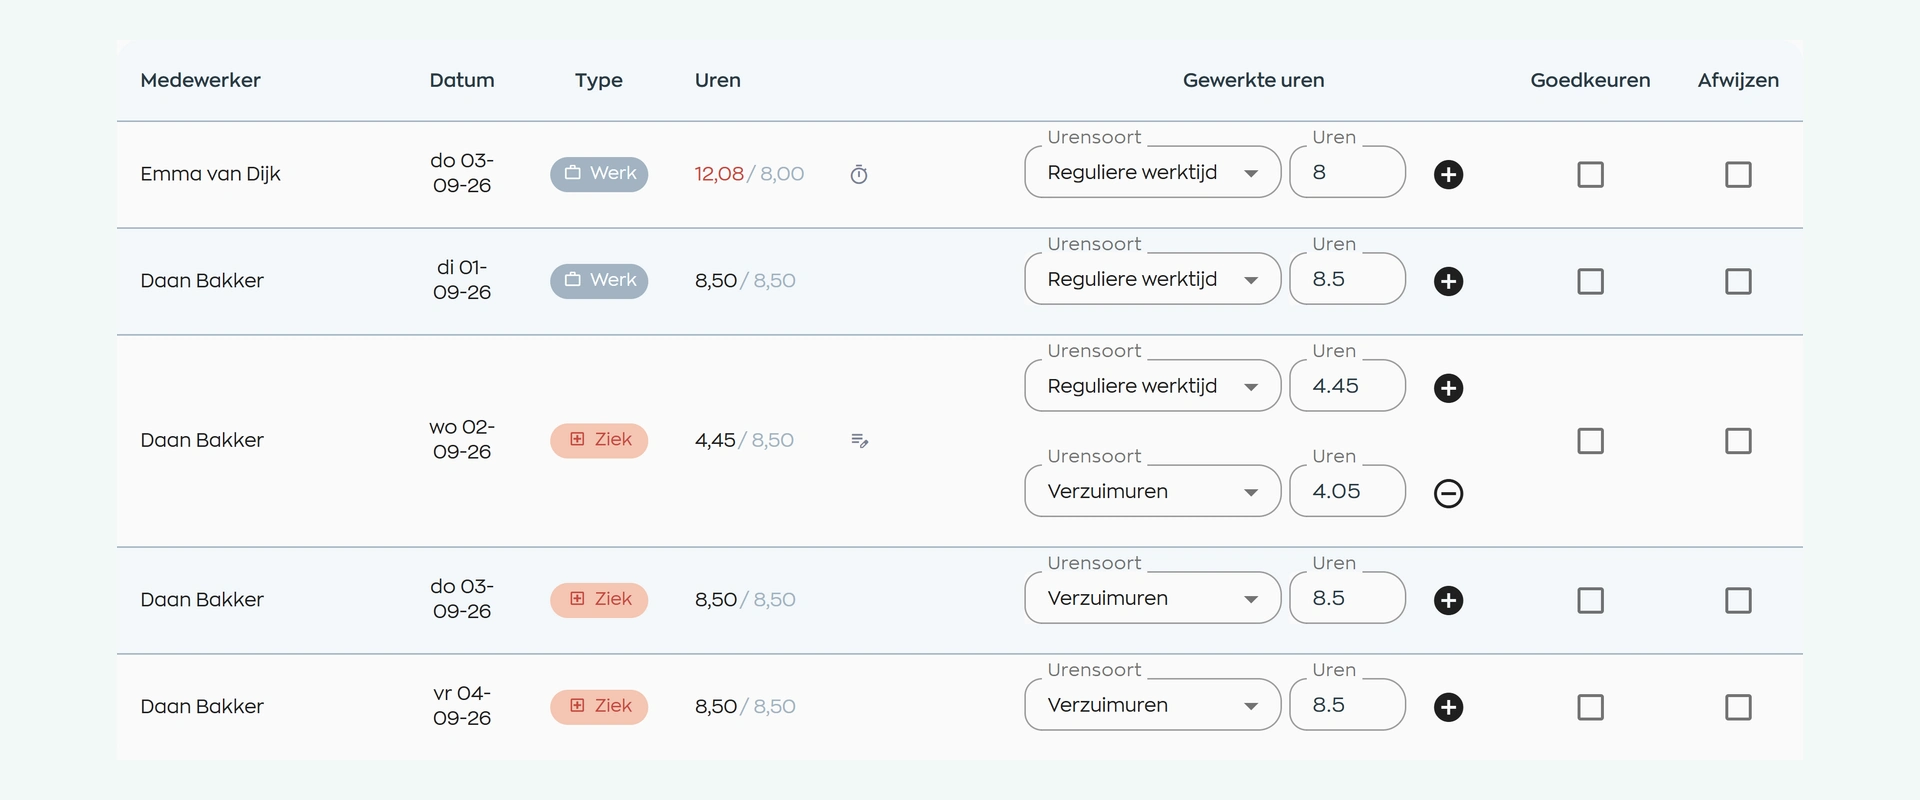Click the employee name Emma van Dijk
Screen dimensions: 1920x800
pyautogui.click(x=210, y=174)
